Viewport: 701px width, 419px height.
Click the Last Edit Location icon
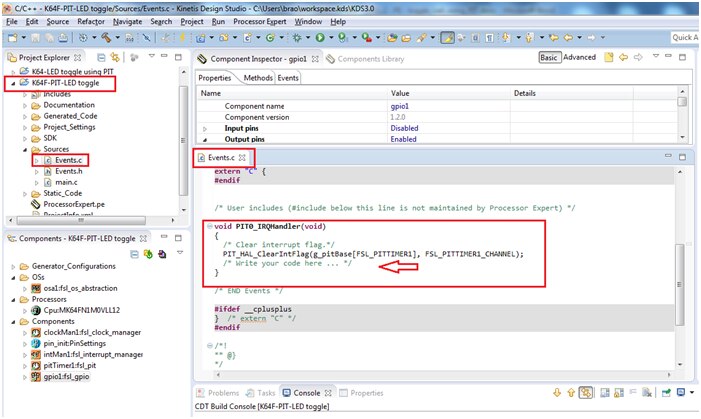tap(554, 38)
